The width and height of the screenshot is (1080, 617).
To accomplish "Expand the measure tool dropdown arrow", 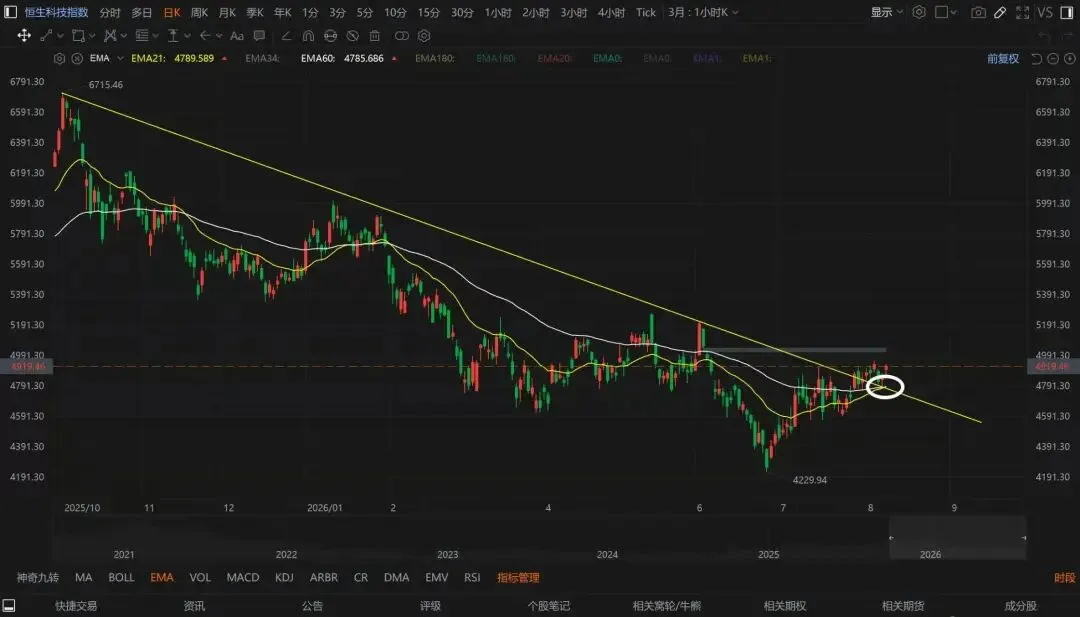I will click(187, 36).
